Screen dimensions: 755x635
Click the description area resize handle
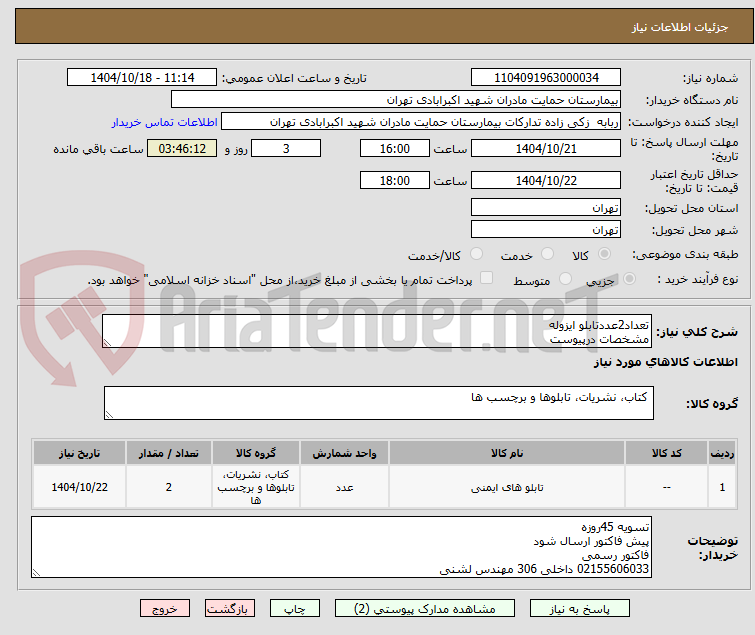pos(107,342)
